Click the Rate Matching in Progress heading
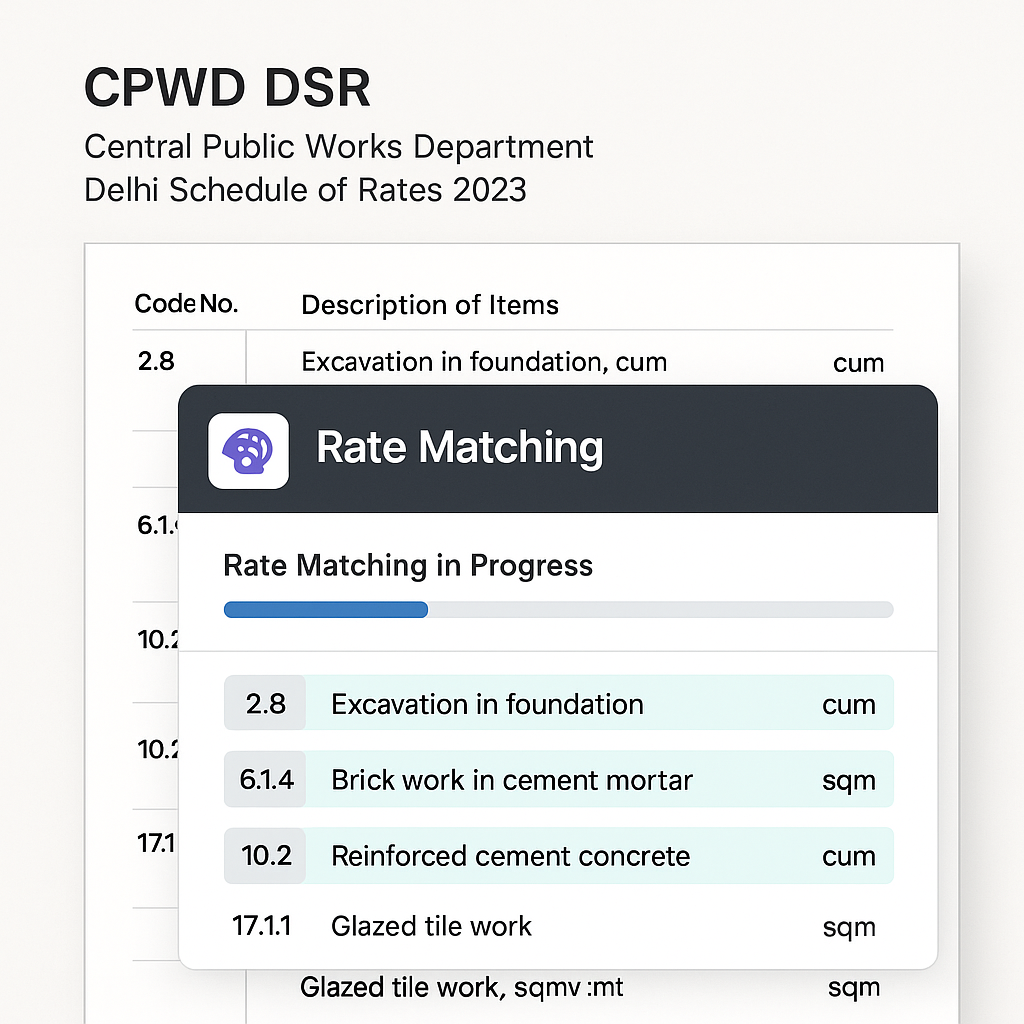 [408, 566]
